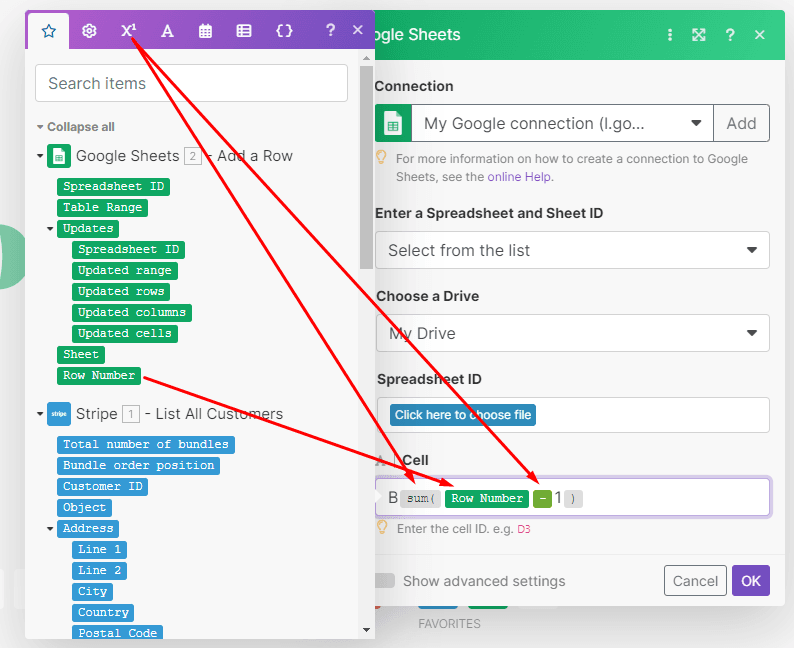Open the My Drive dropdown
The image size is (794, 648).
click(572, 333)
